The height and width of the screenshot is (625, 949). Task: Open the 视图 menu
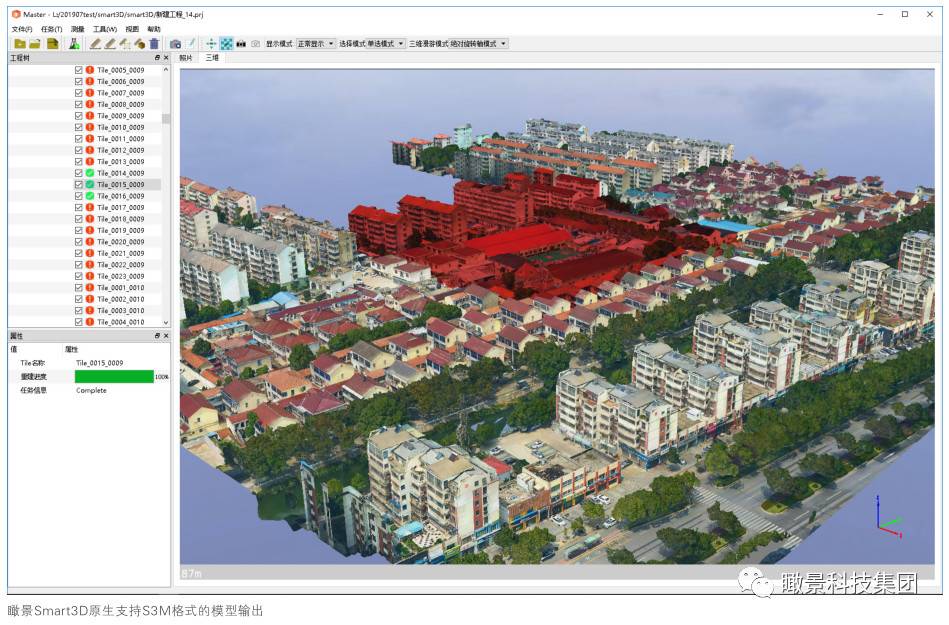point(132,29)
